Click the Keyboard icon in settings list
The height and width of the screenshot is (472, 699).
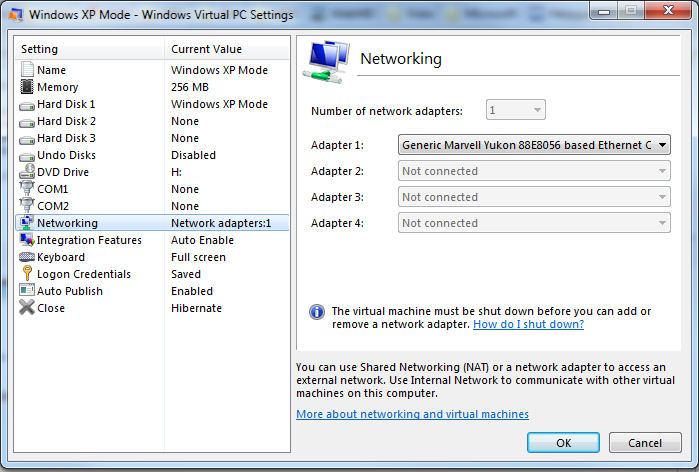(27, 257)
